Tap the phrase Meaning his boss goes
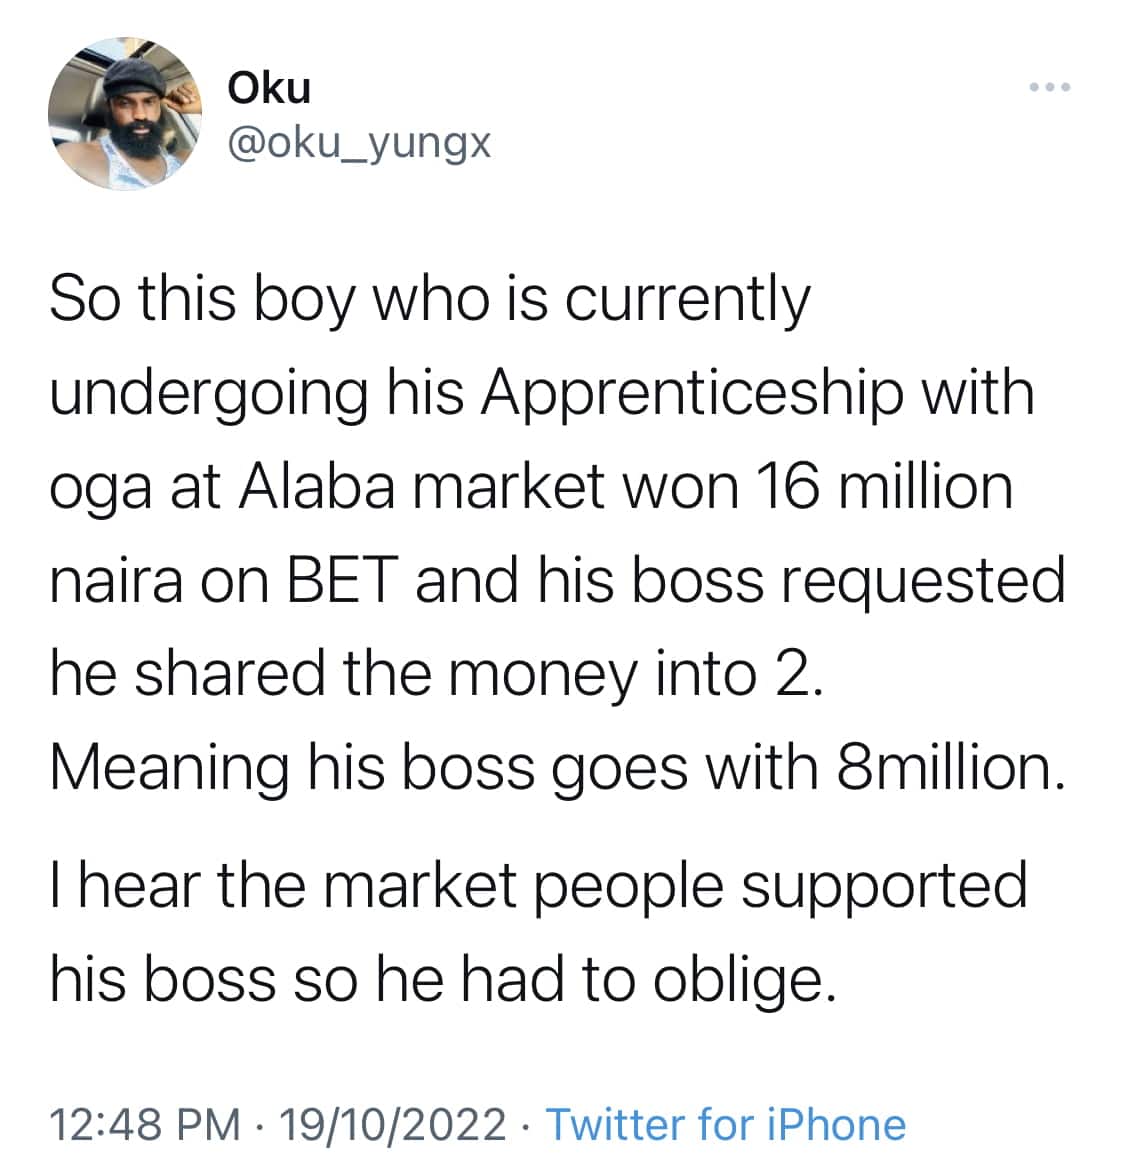This screenshot has height=1174, width=1125. point(369,771)
